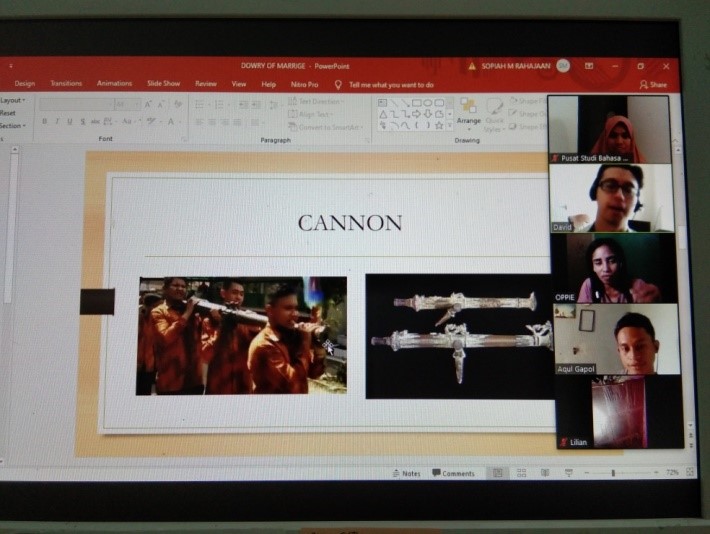Select the Text Box shape in gallery

[382, 103]
